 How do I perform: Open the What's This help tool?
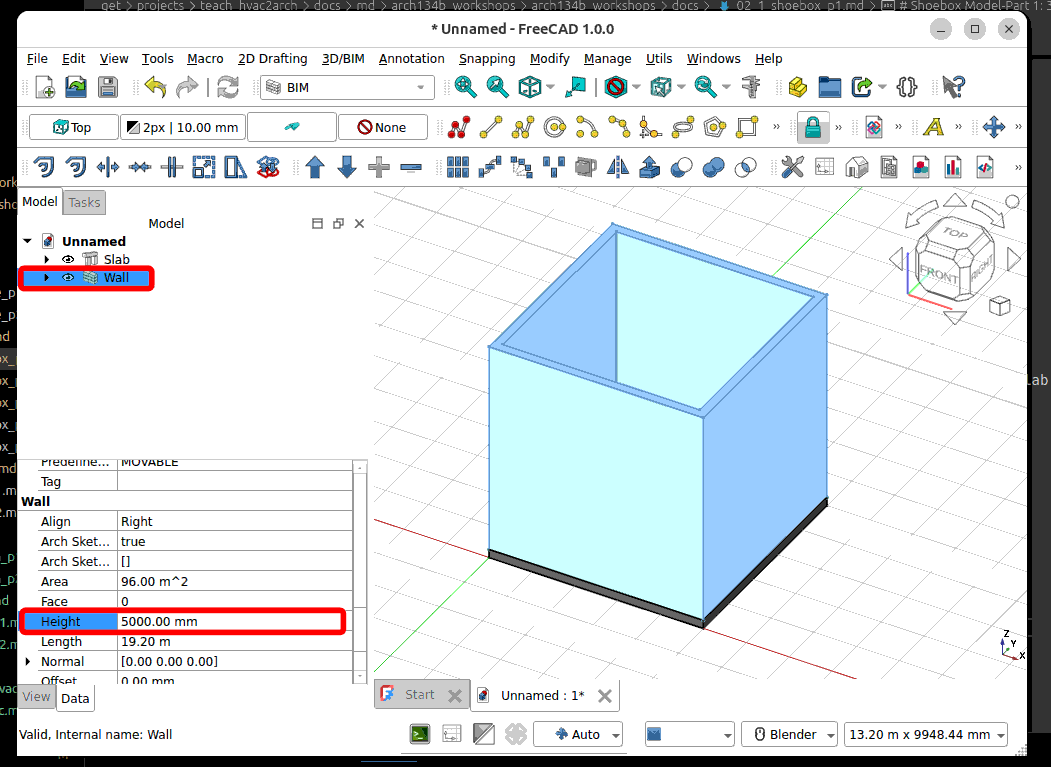[x=953, y=87]
